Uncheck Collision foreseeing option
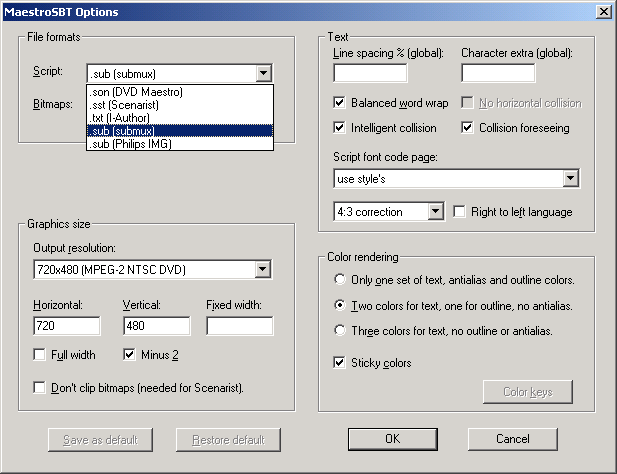 coord(468,128)
